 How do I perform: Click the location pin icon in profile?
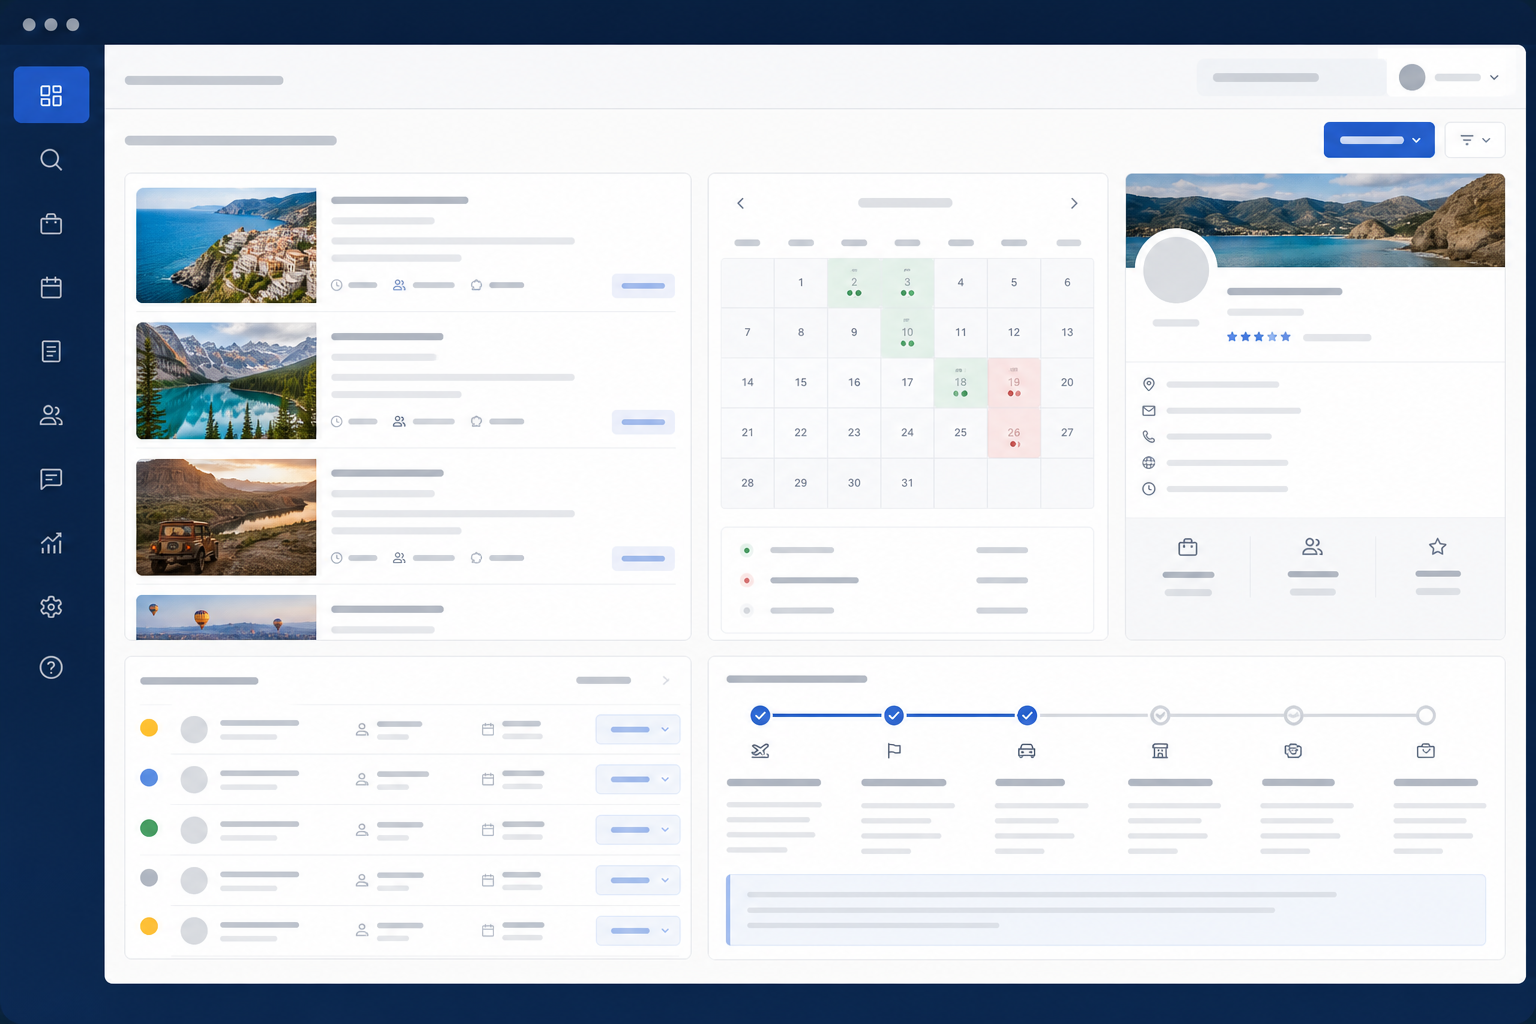[1149, 384]
